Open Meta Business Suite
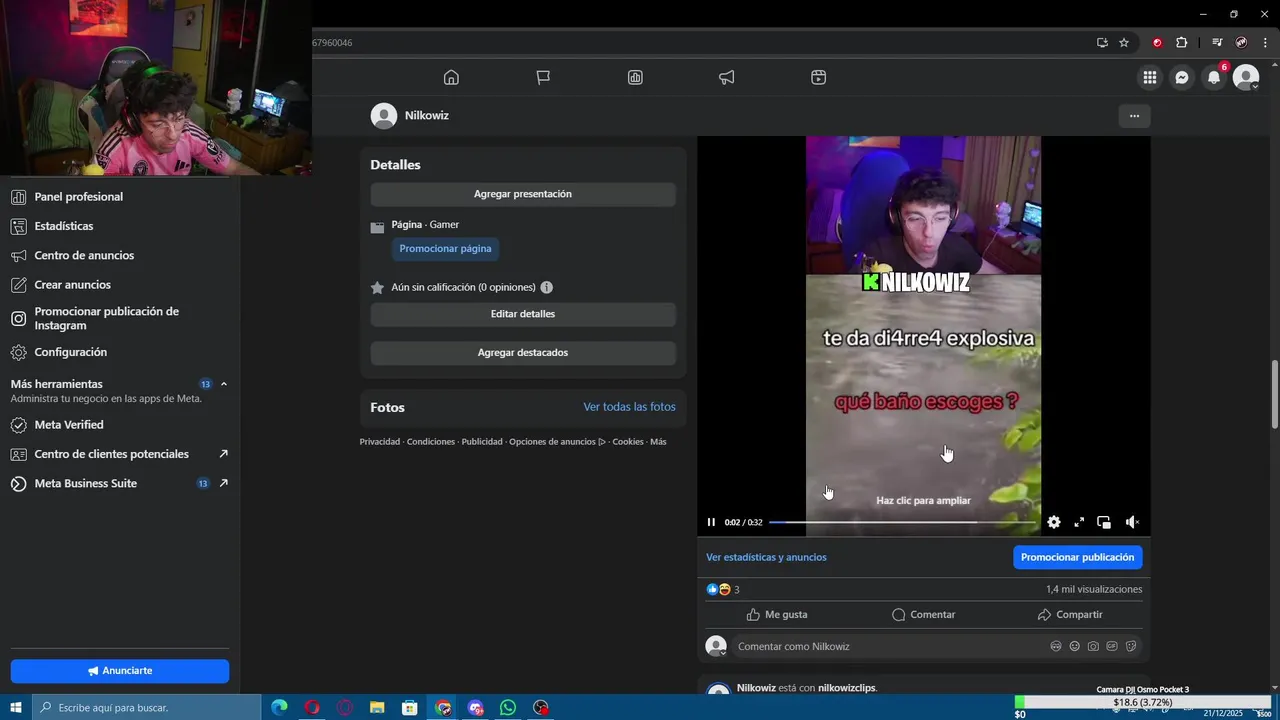 (120, 483)
